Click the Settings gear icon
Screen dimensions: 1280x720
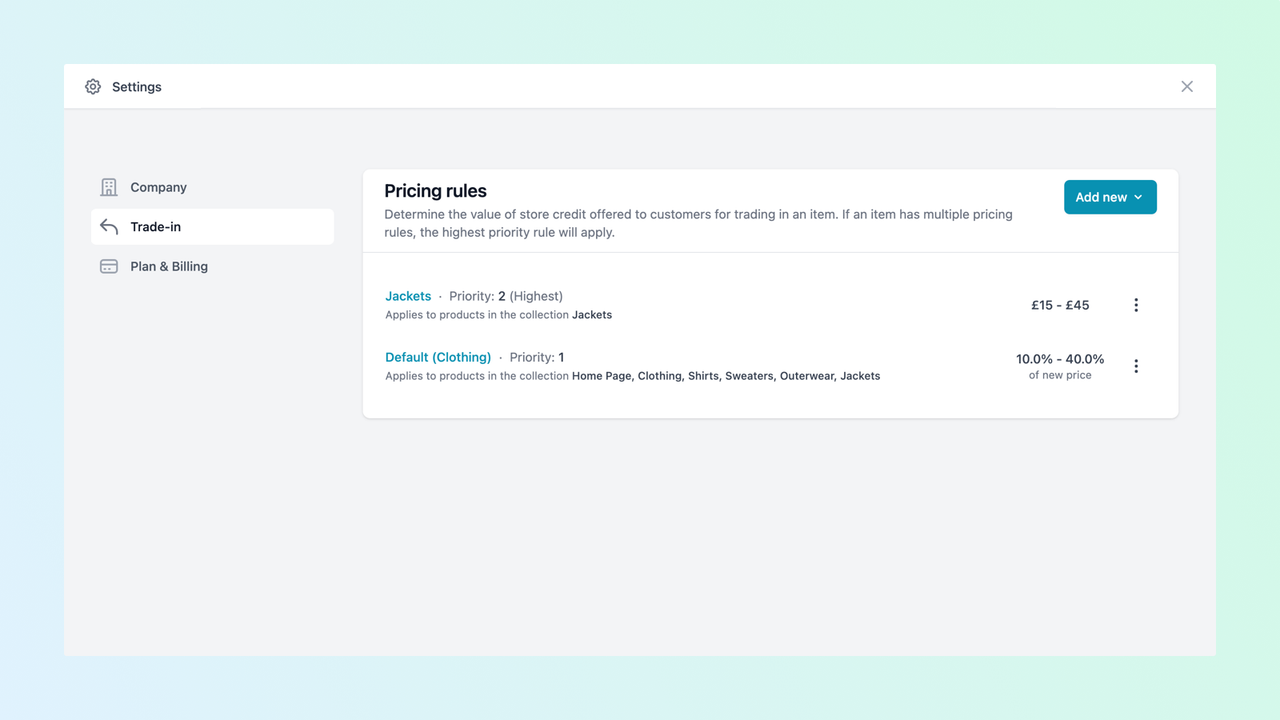[93, 87]
